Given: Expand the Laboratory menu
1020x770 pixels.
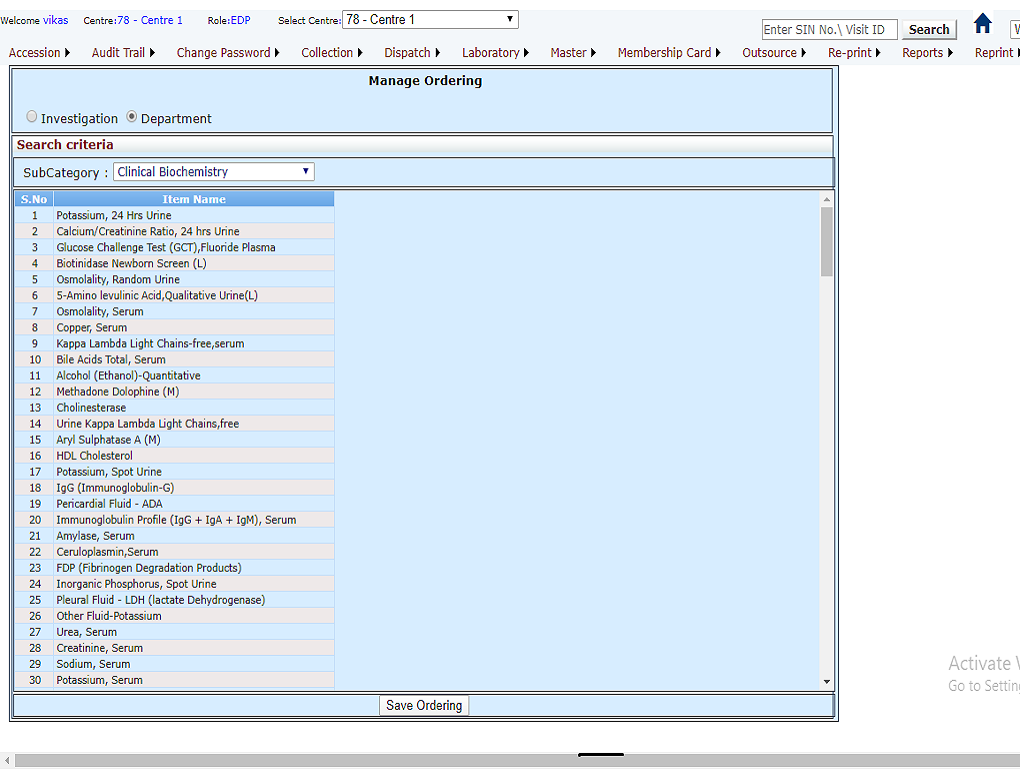Looking at the screenshot, I should (x=495, y=53).
